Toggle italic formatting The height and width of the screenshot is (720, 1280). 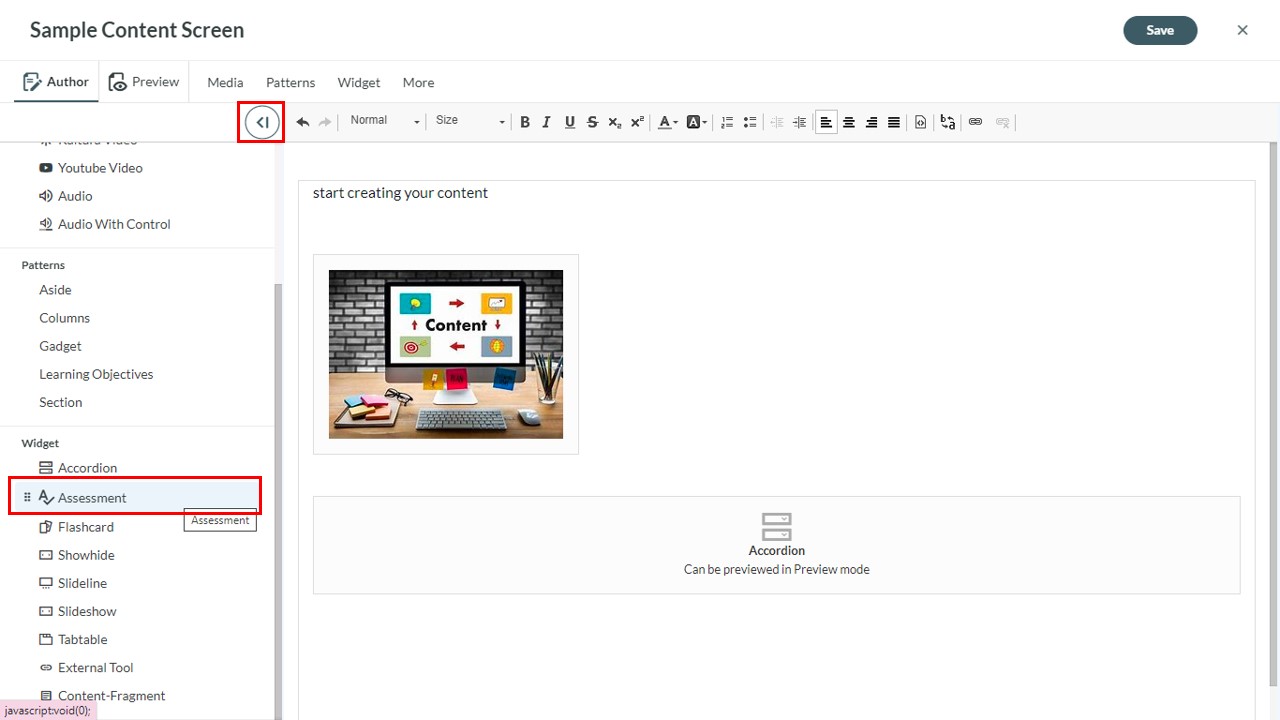(x=547, y=122)
